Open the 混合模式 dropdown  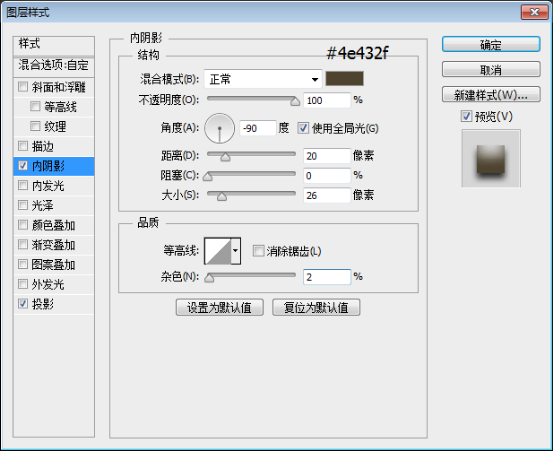click(x=263, y=79)
